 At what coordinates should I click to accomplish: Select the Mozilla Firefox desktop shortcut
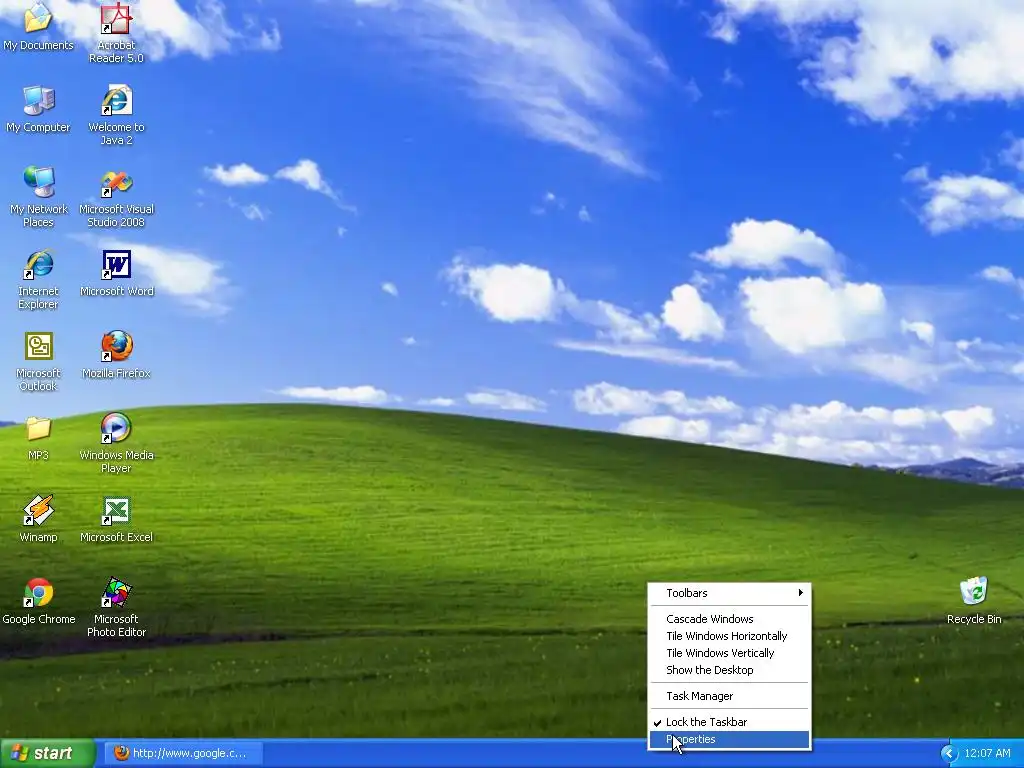pyautogui.click(x=116, y=356)
